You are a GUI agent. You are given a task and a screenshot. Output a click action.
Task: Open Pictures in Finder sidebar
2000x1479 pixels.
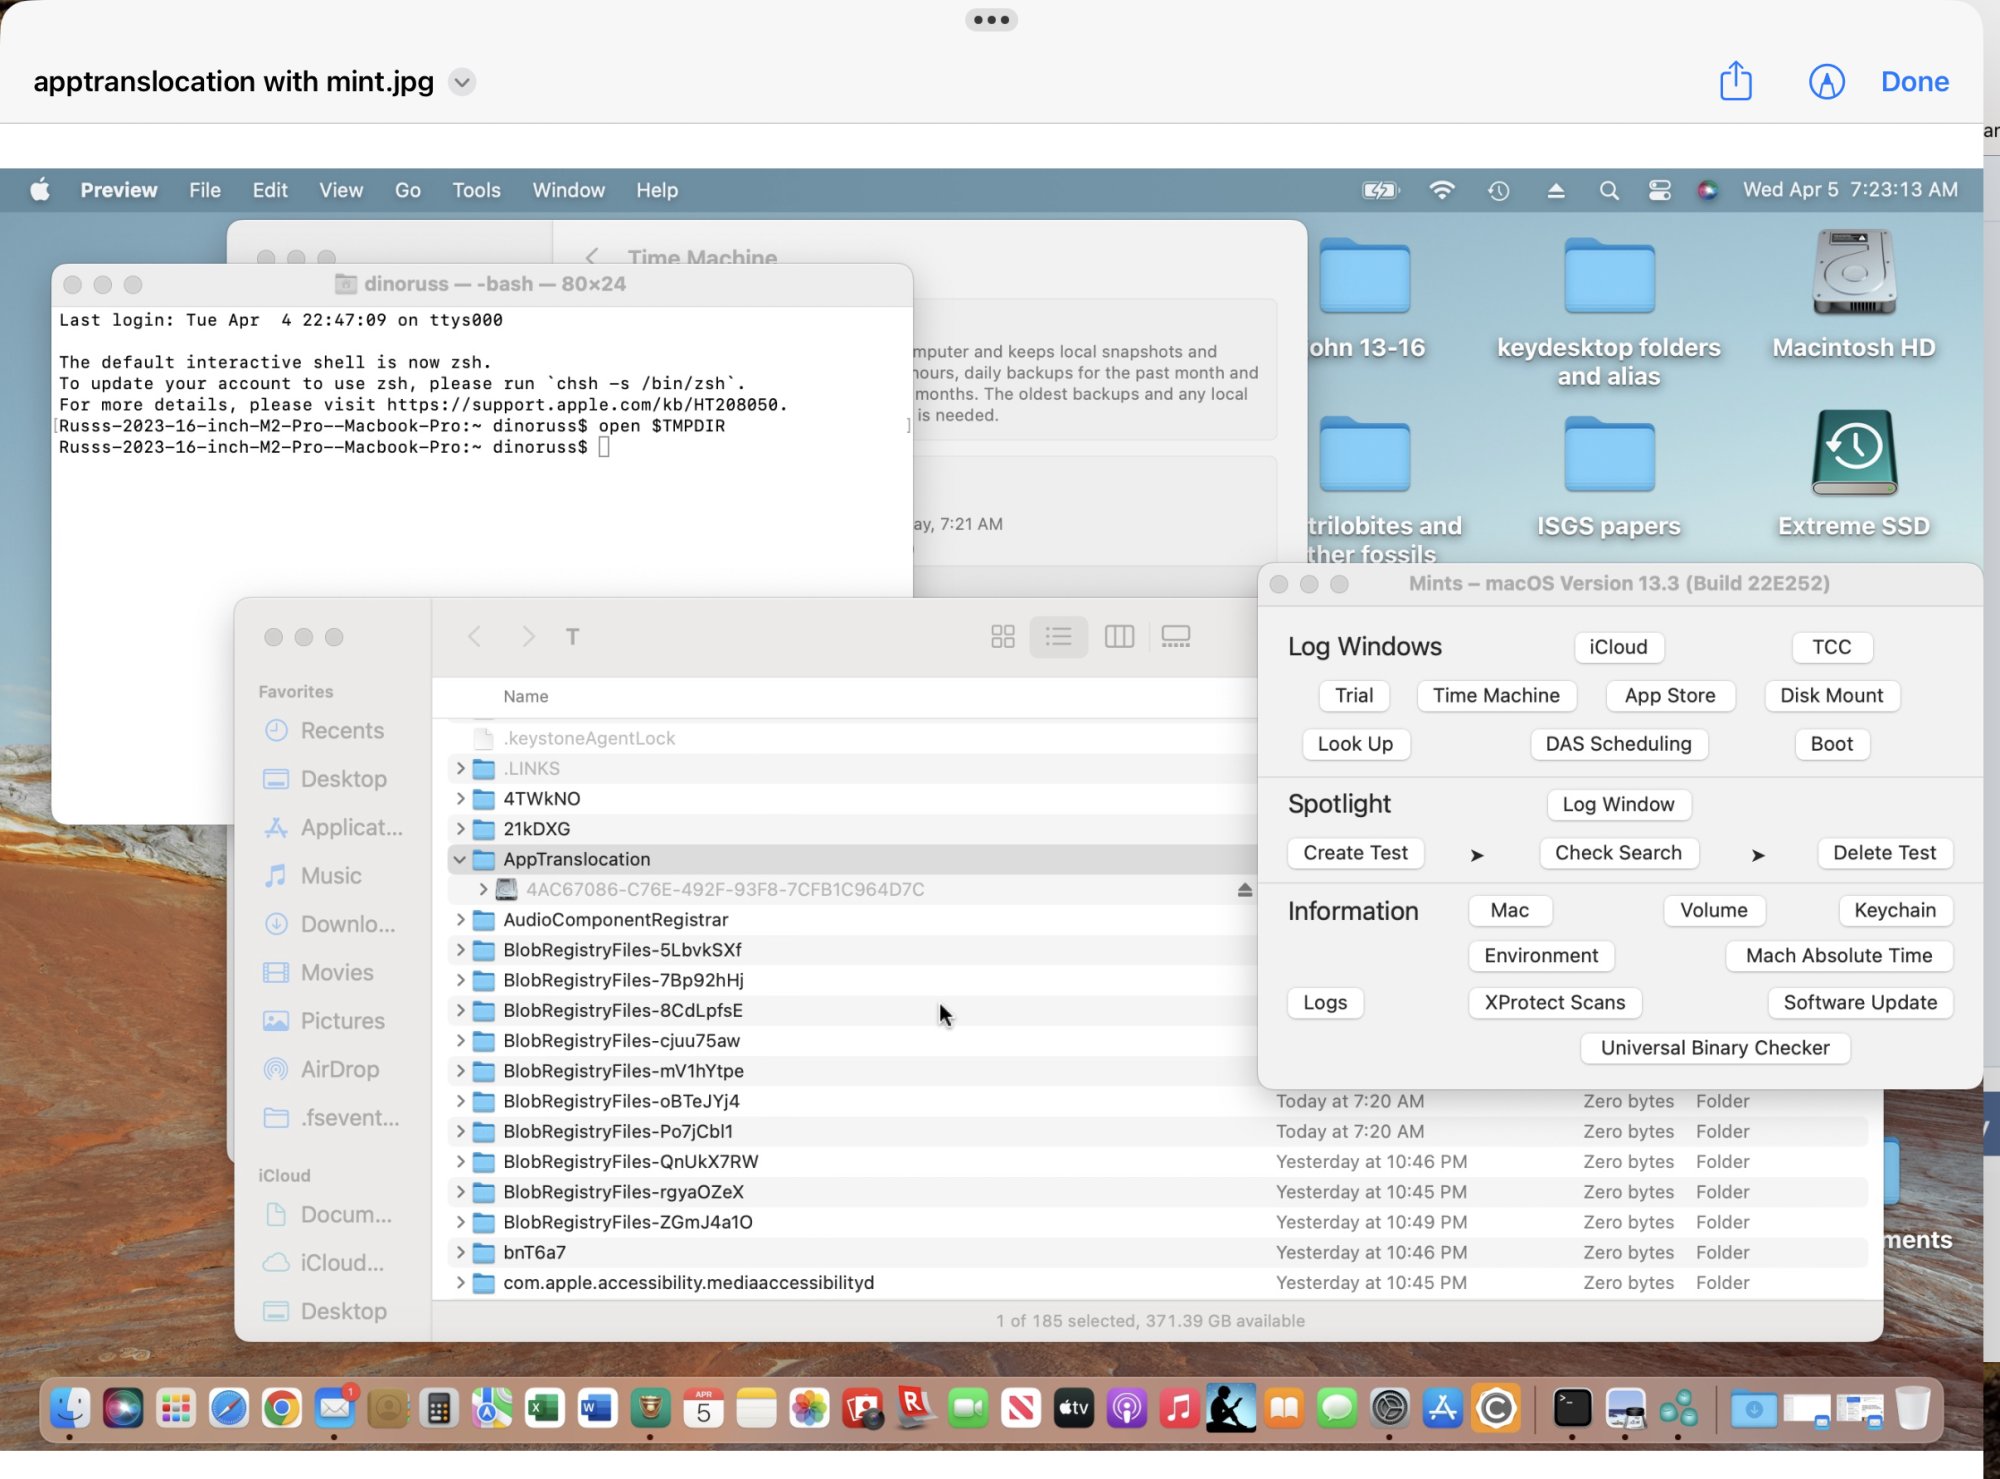325,1020
